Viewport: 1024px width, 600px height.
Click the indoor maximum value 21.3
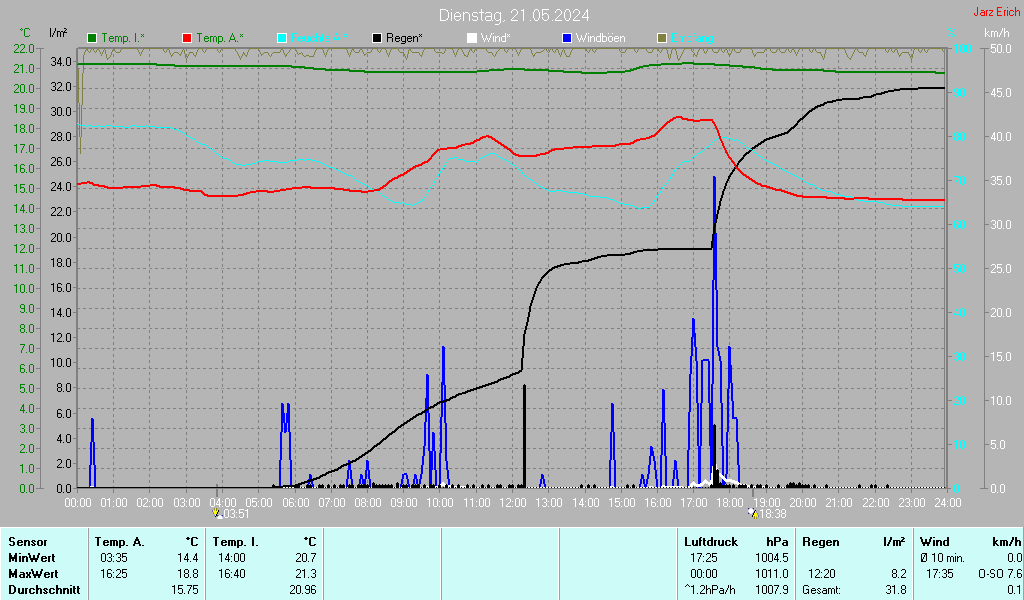306,574
